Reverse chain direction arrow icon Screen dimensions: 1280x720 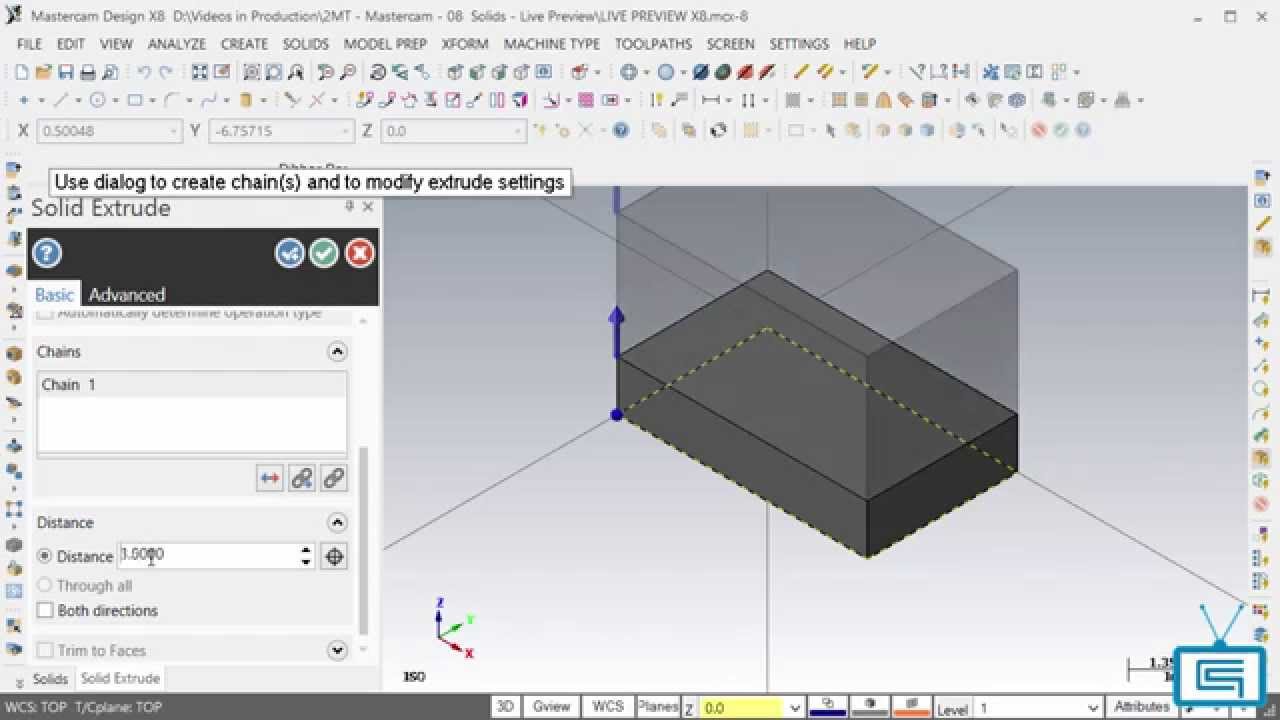pyautogui.click(x=270, y=478)
